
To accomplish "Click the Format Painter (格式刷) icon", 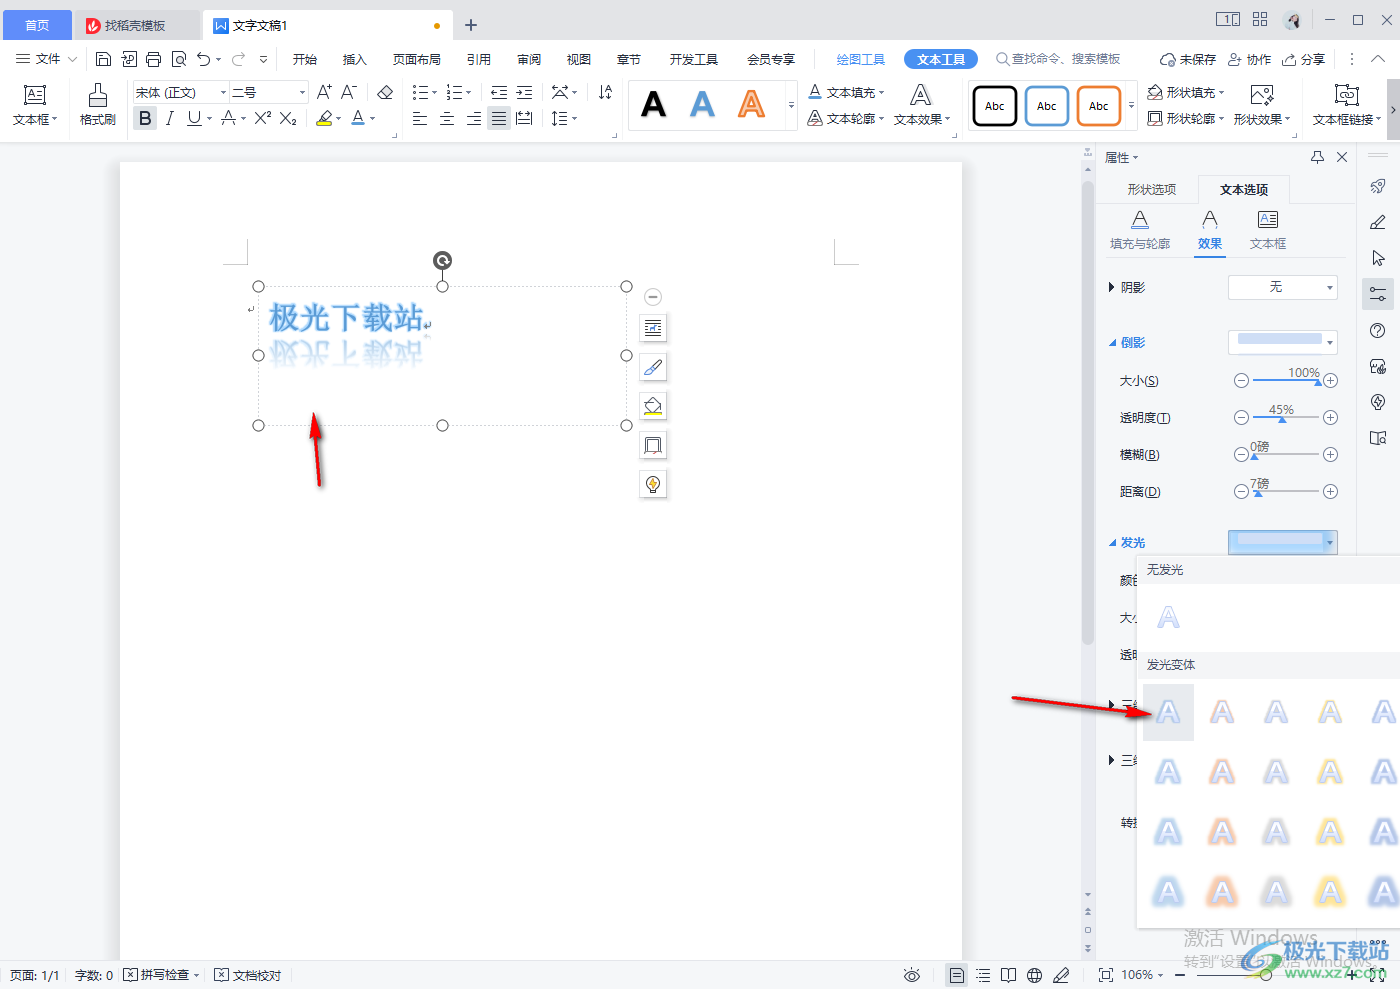I will pos(97,105).
